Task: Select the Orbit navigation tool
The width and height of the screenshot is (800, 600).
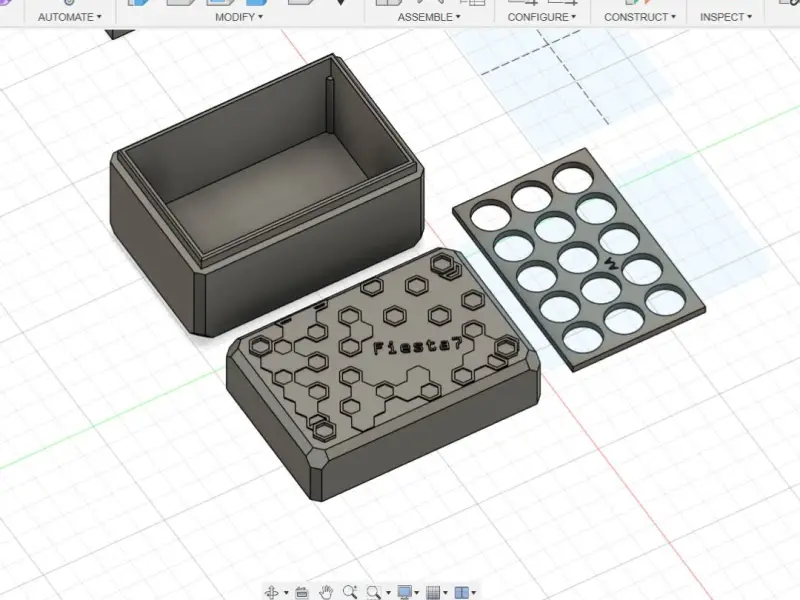Action: [271, 592]
